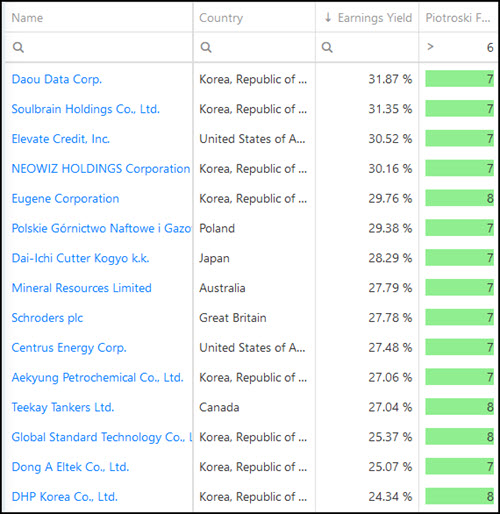500x514 pixels.
Task: Click the Country column search icon
Action: (x=206, y=47)
